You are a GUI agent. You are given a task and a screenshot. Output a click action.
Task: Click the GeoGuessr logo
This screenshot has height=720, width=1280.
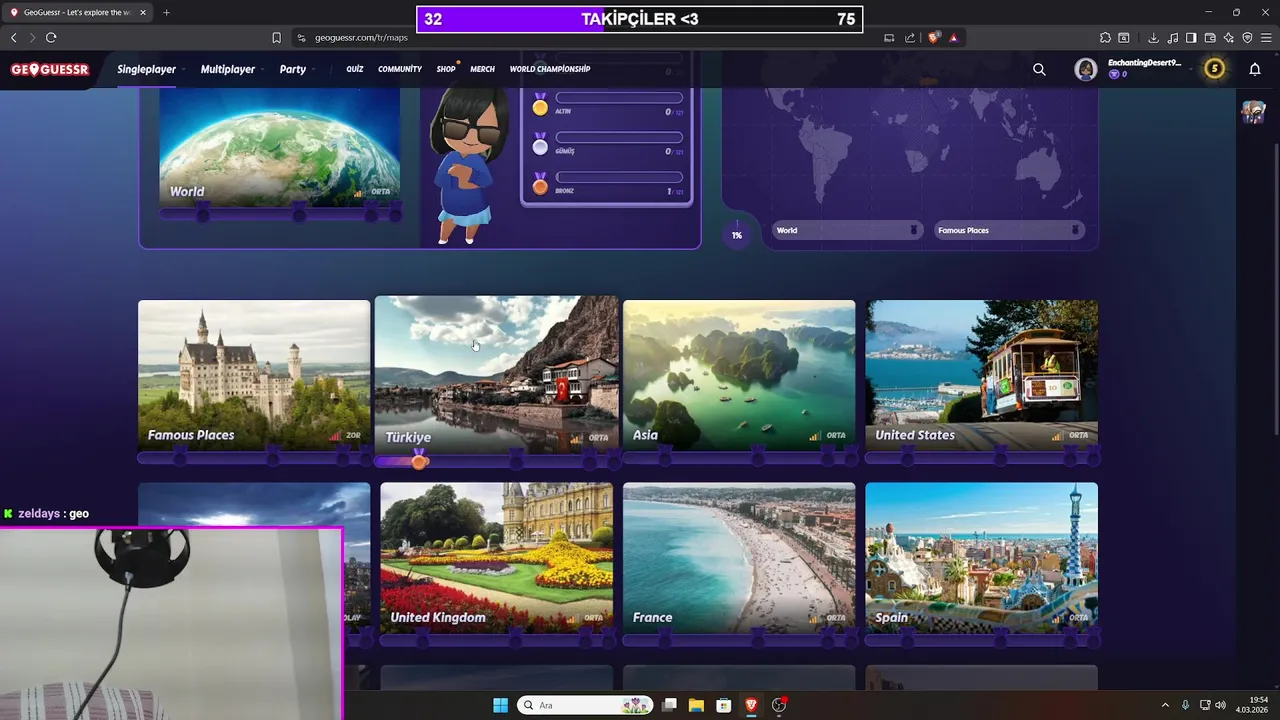(50, 69)
